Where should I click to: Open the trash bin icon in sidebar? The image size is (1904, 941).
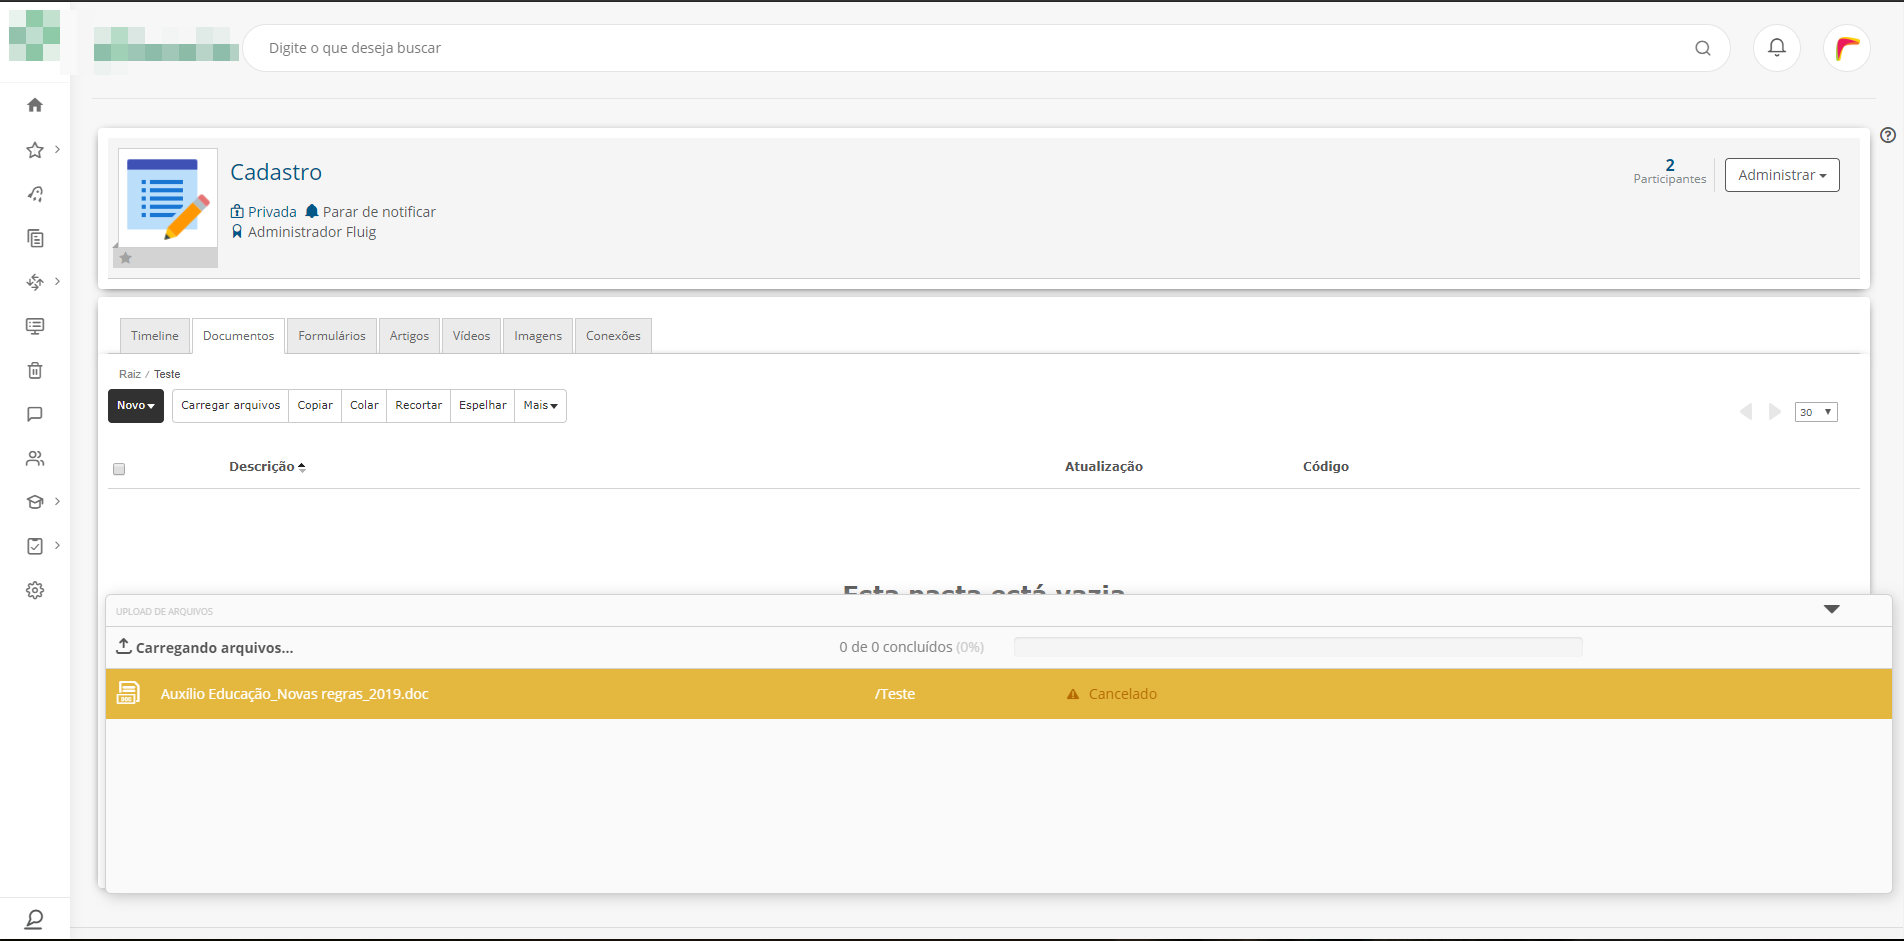(x=35, y=370)
